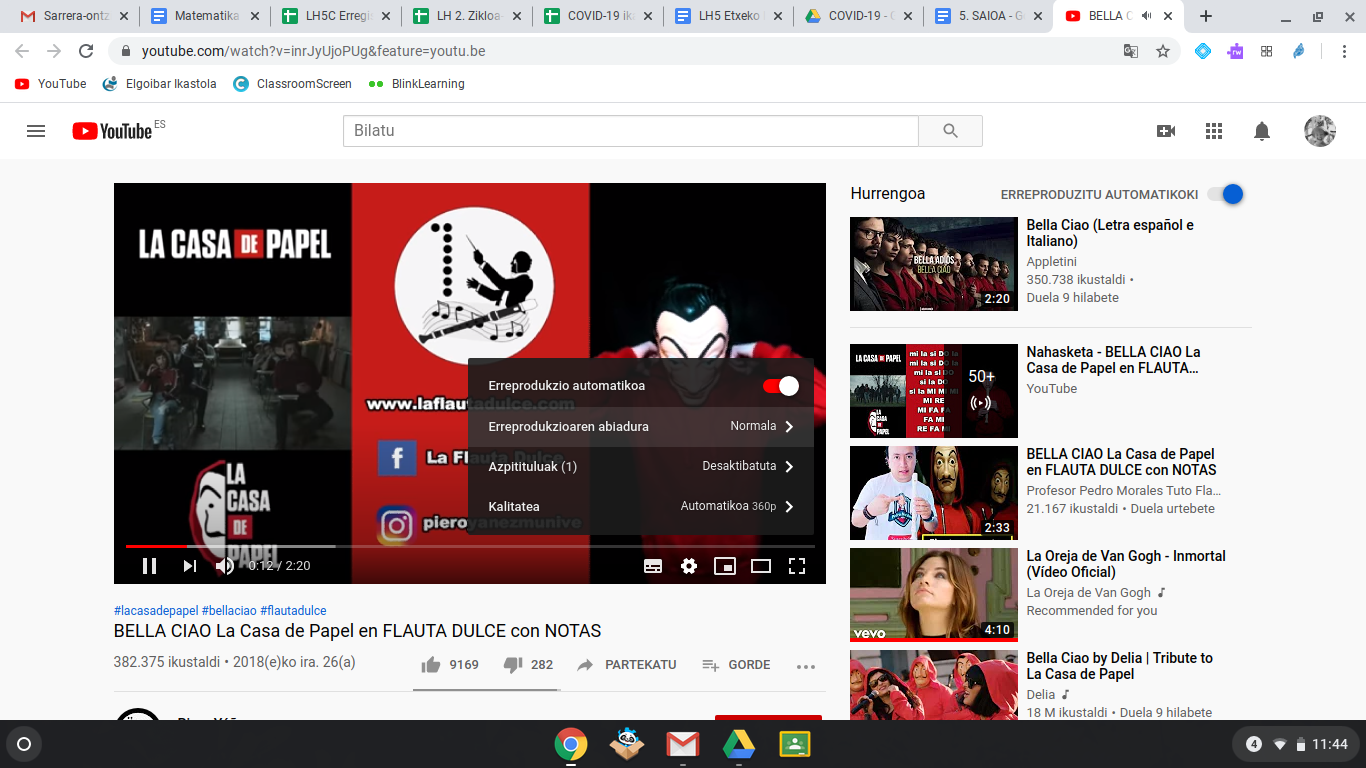Screen dimensions: 1366x768
Task: Switch to Matematika document tab
Action: pyautogui.click(x=204, y=16)
